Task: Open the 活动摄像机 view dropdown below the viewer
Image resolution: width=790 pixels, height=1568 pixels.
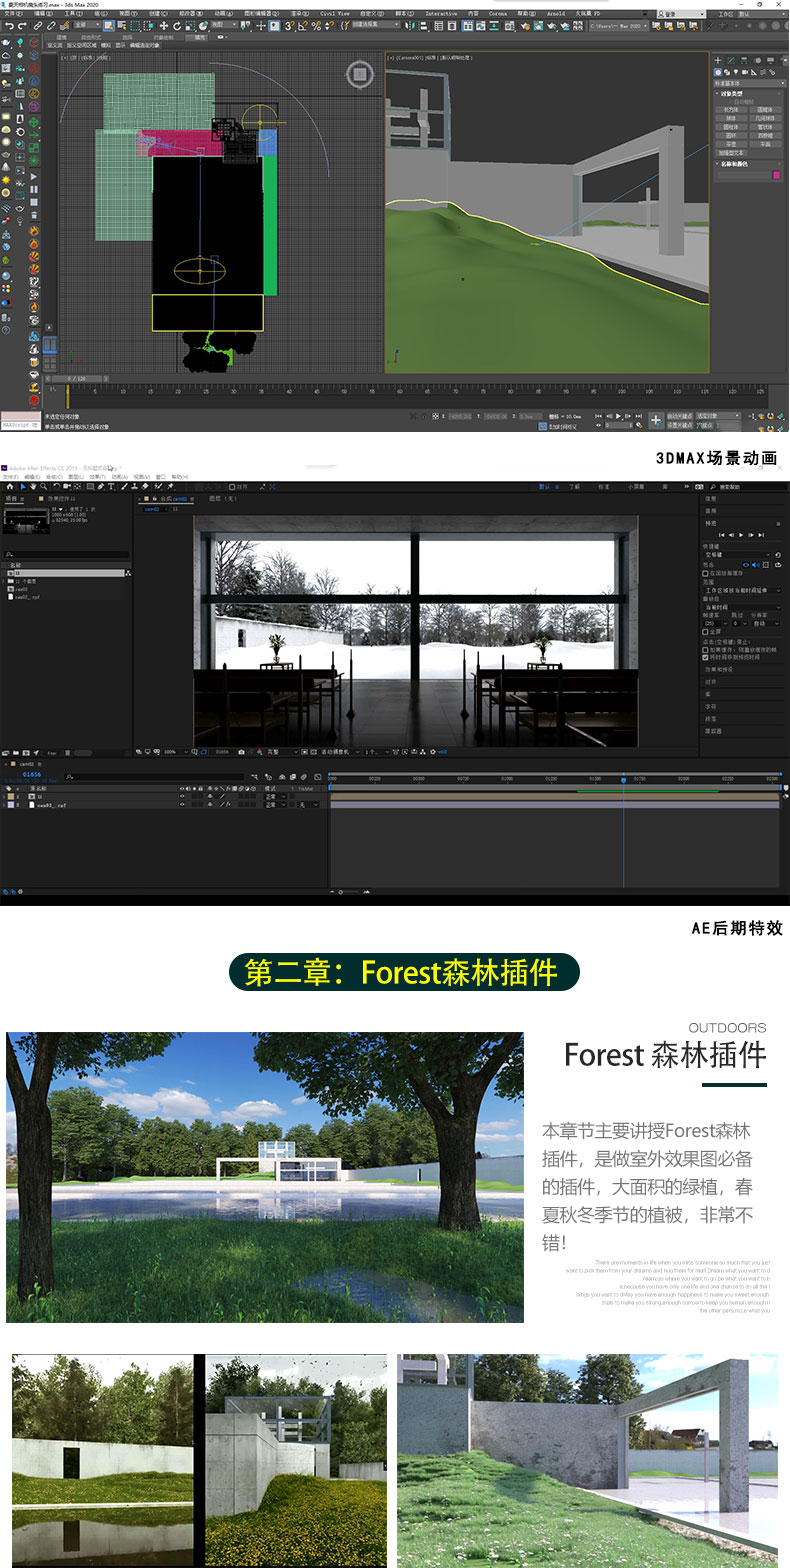Action: pos(340,751)
